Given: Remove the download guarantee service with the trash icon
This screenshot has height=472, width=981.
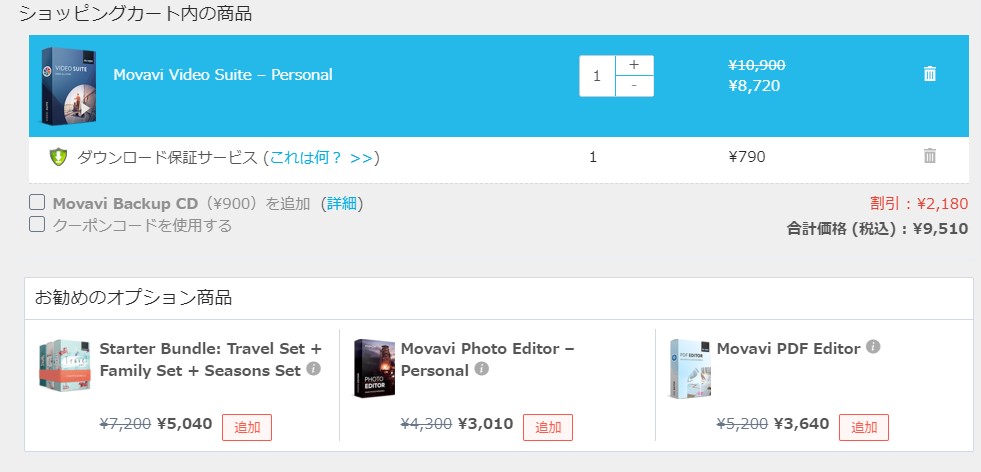Looking at the screenshot, I should click(x=930, y=156).
